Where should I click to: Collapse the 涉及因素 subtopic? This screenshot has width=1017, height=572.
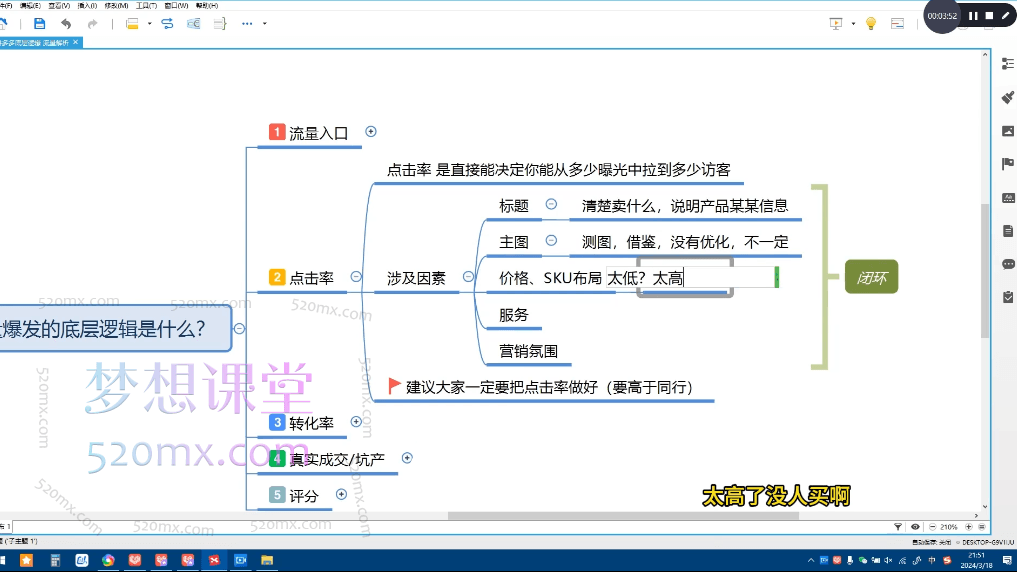(x=468, y=277)
